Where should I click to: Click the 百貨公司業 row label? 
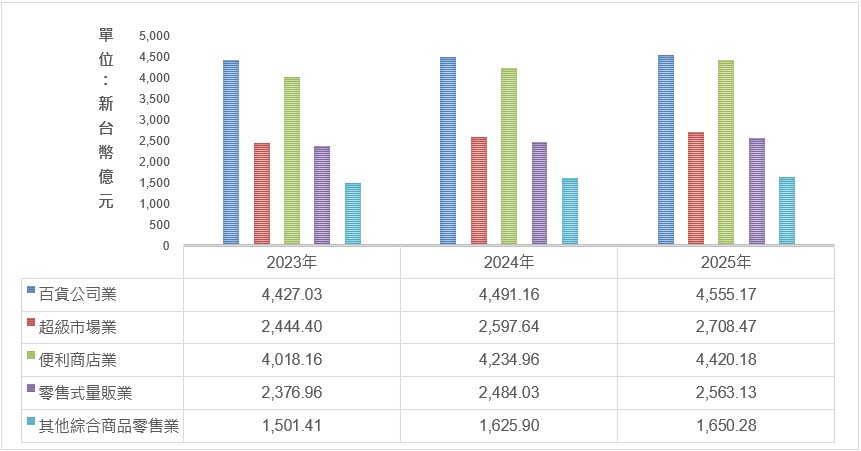[77, 294]
